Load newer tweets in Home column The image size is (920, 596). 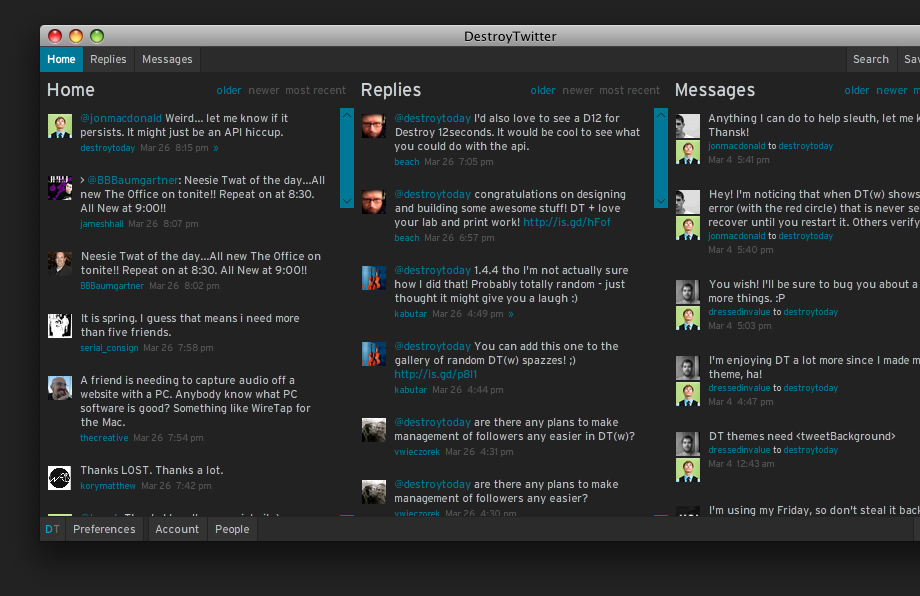tap(263, 90)
